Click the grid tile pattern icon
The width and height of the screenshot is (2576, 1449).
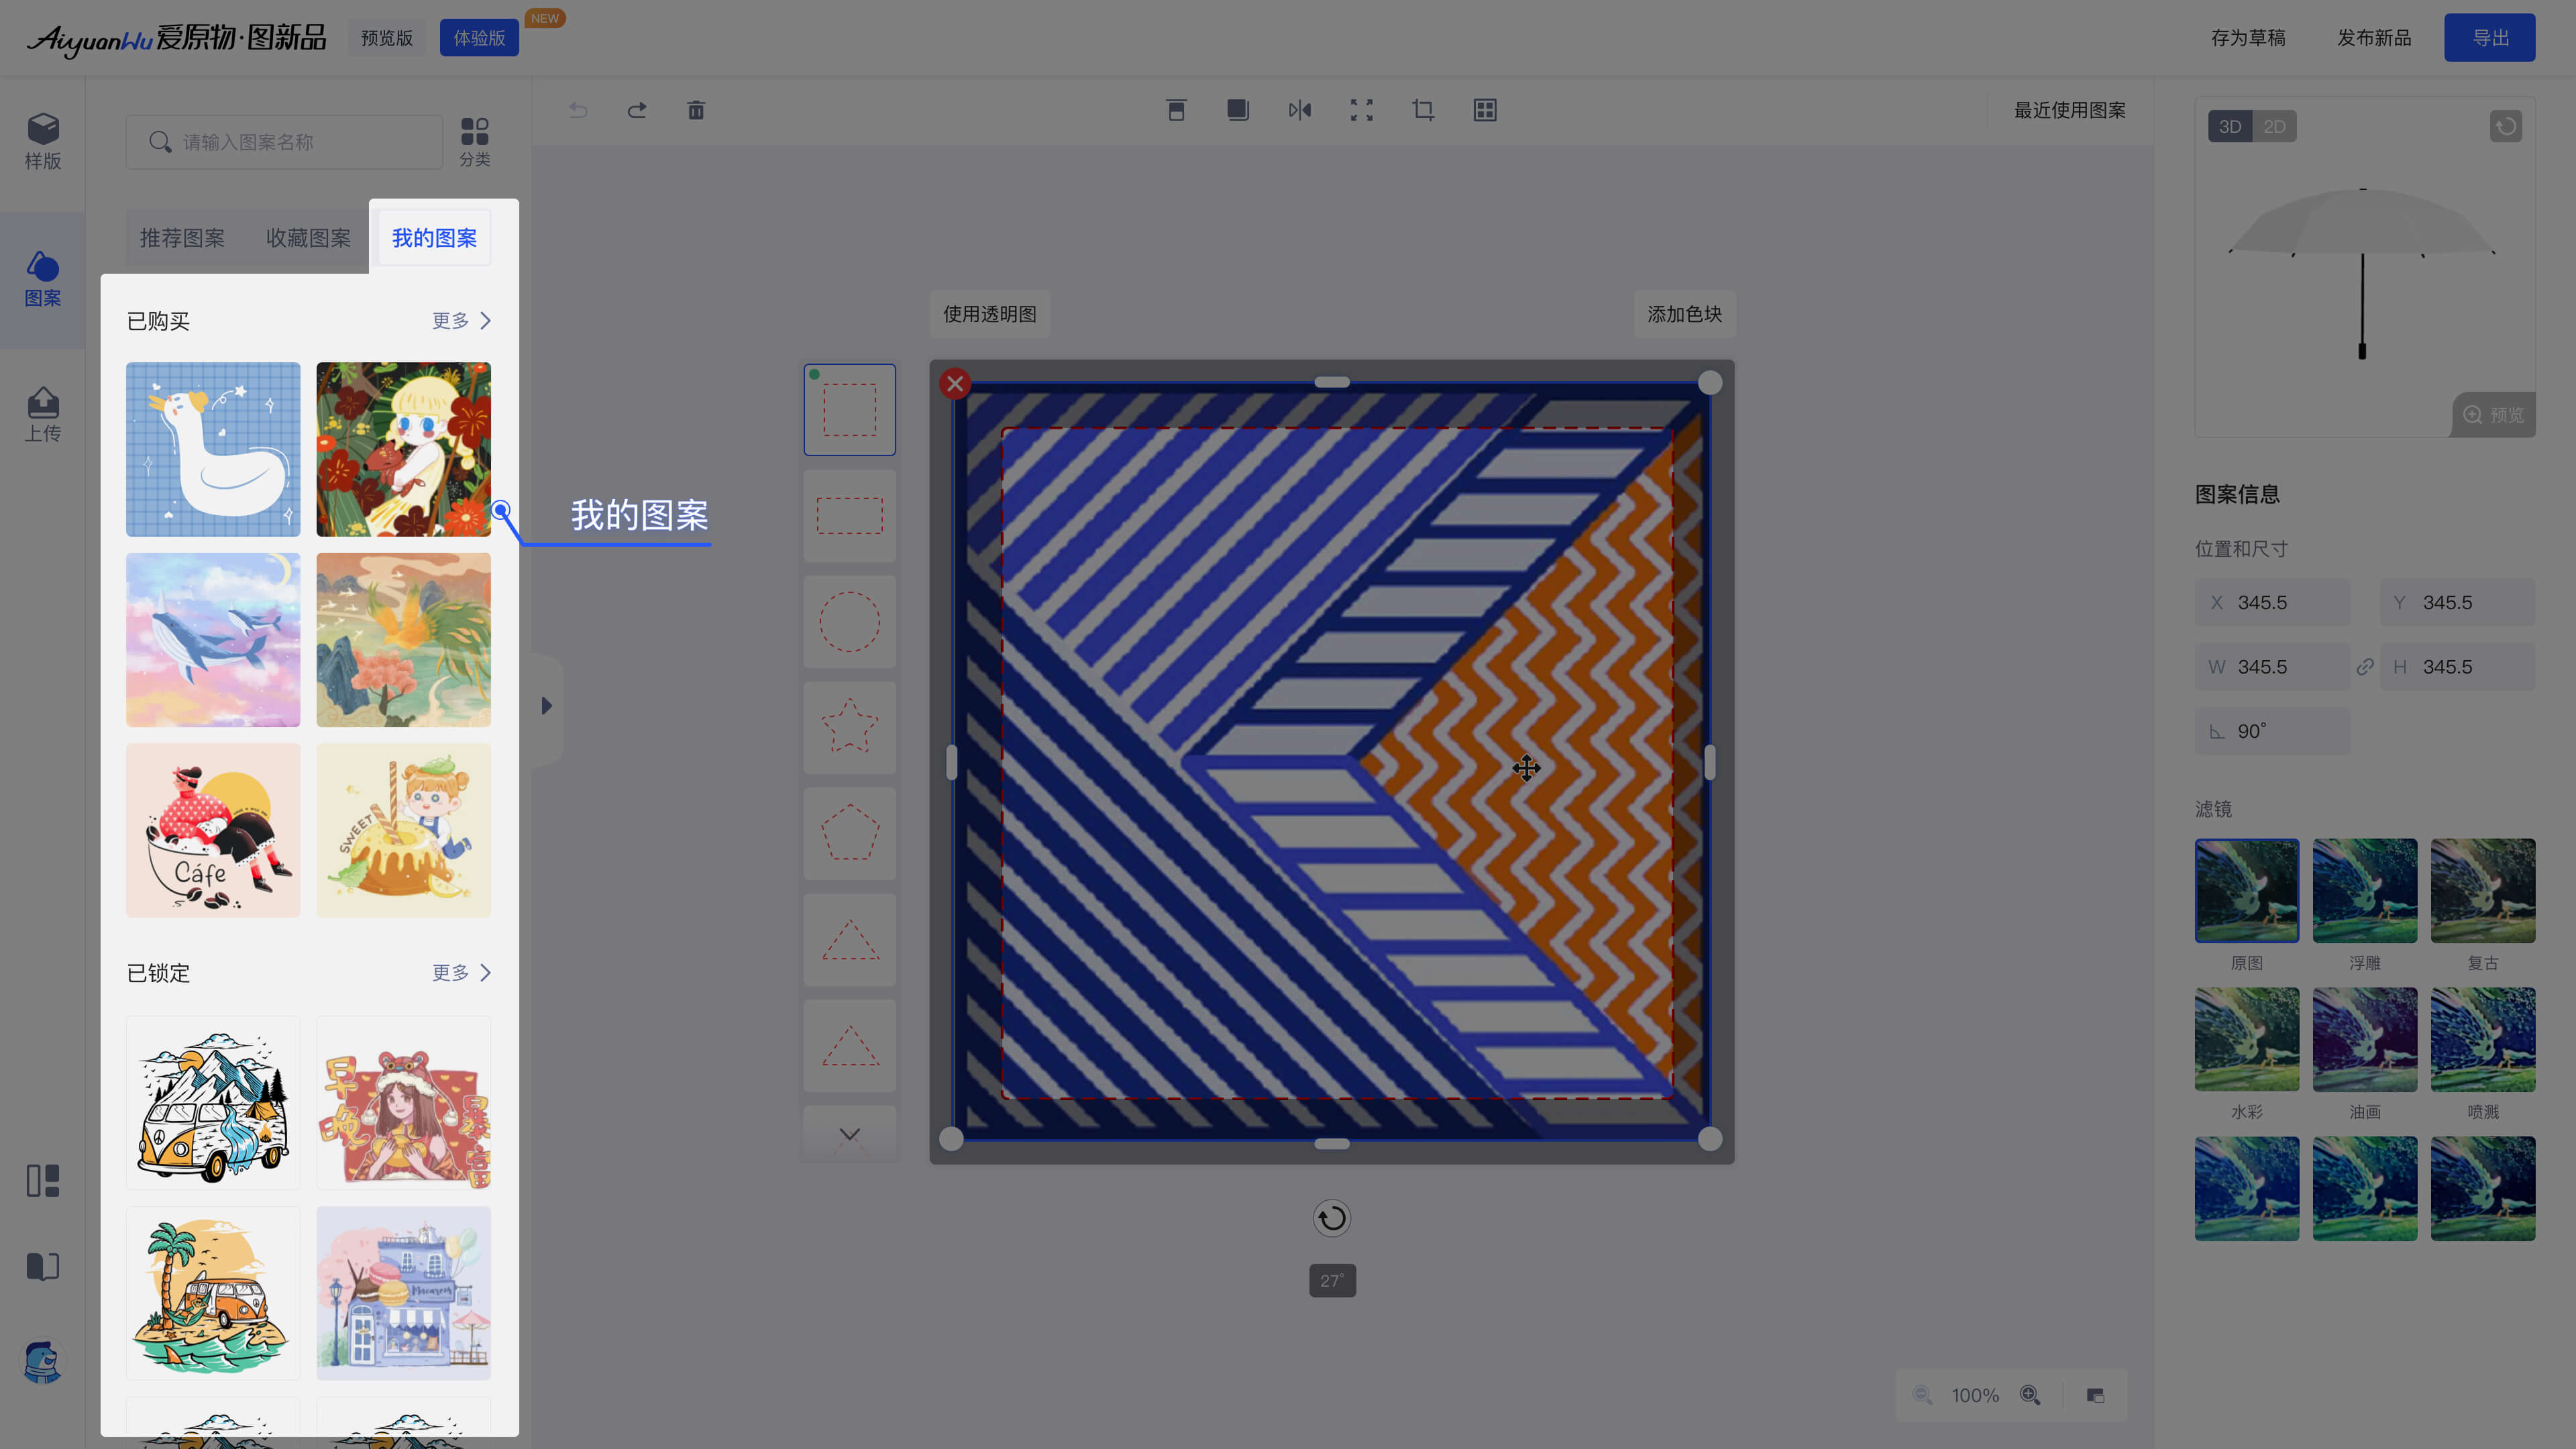click(x=1485, y=110)
